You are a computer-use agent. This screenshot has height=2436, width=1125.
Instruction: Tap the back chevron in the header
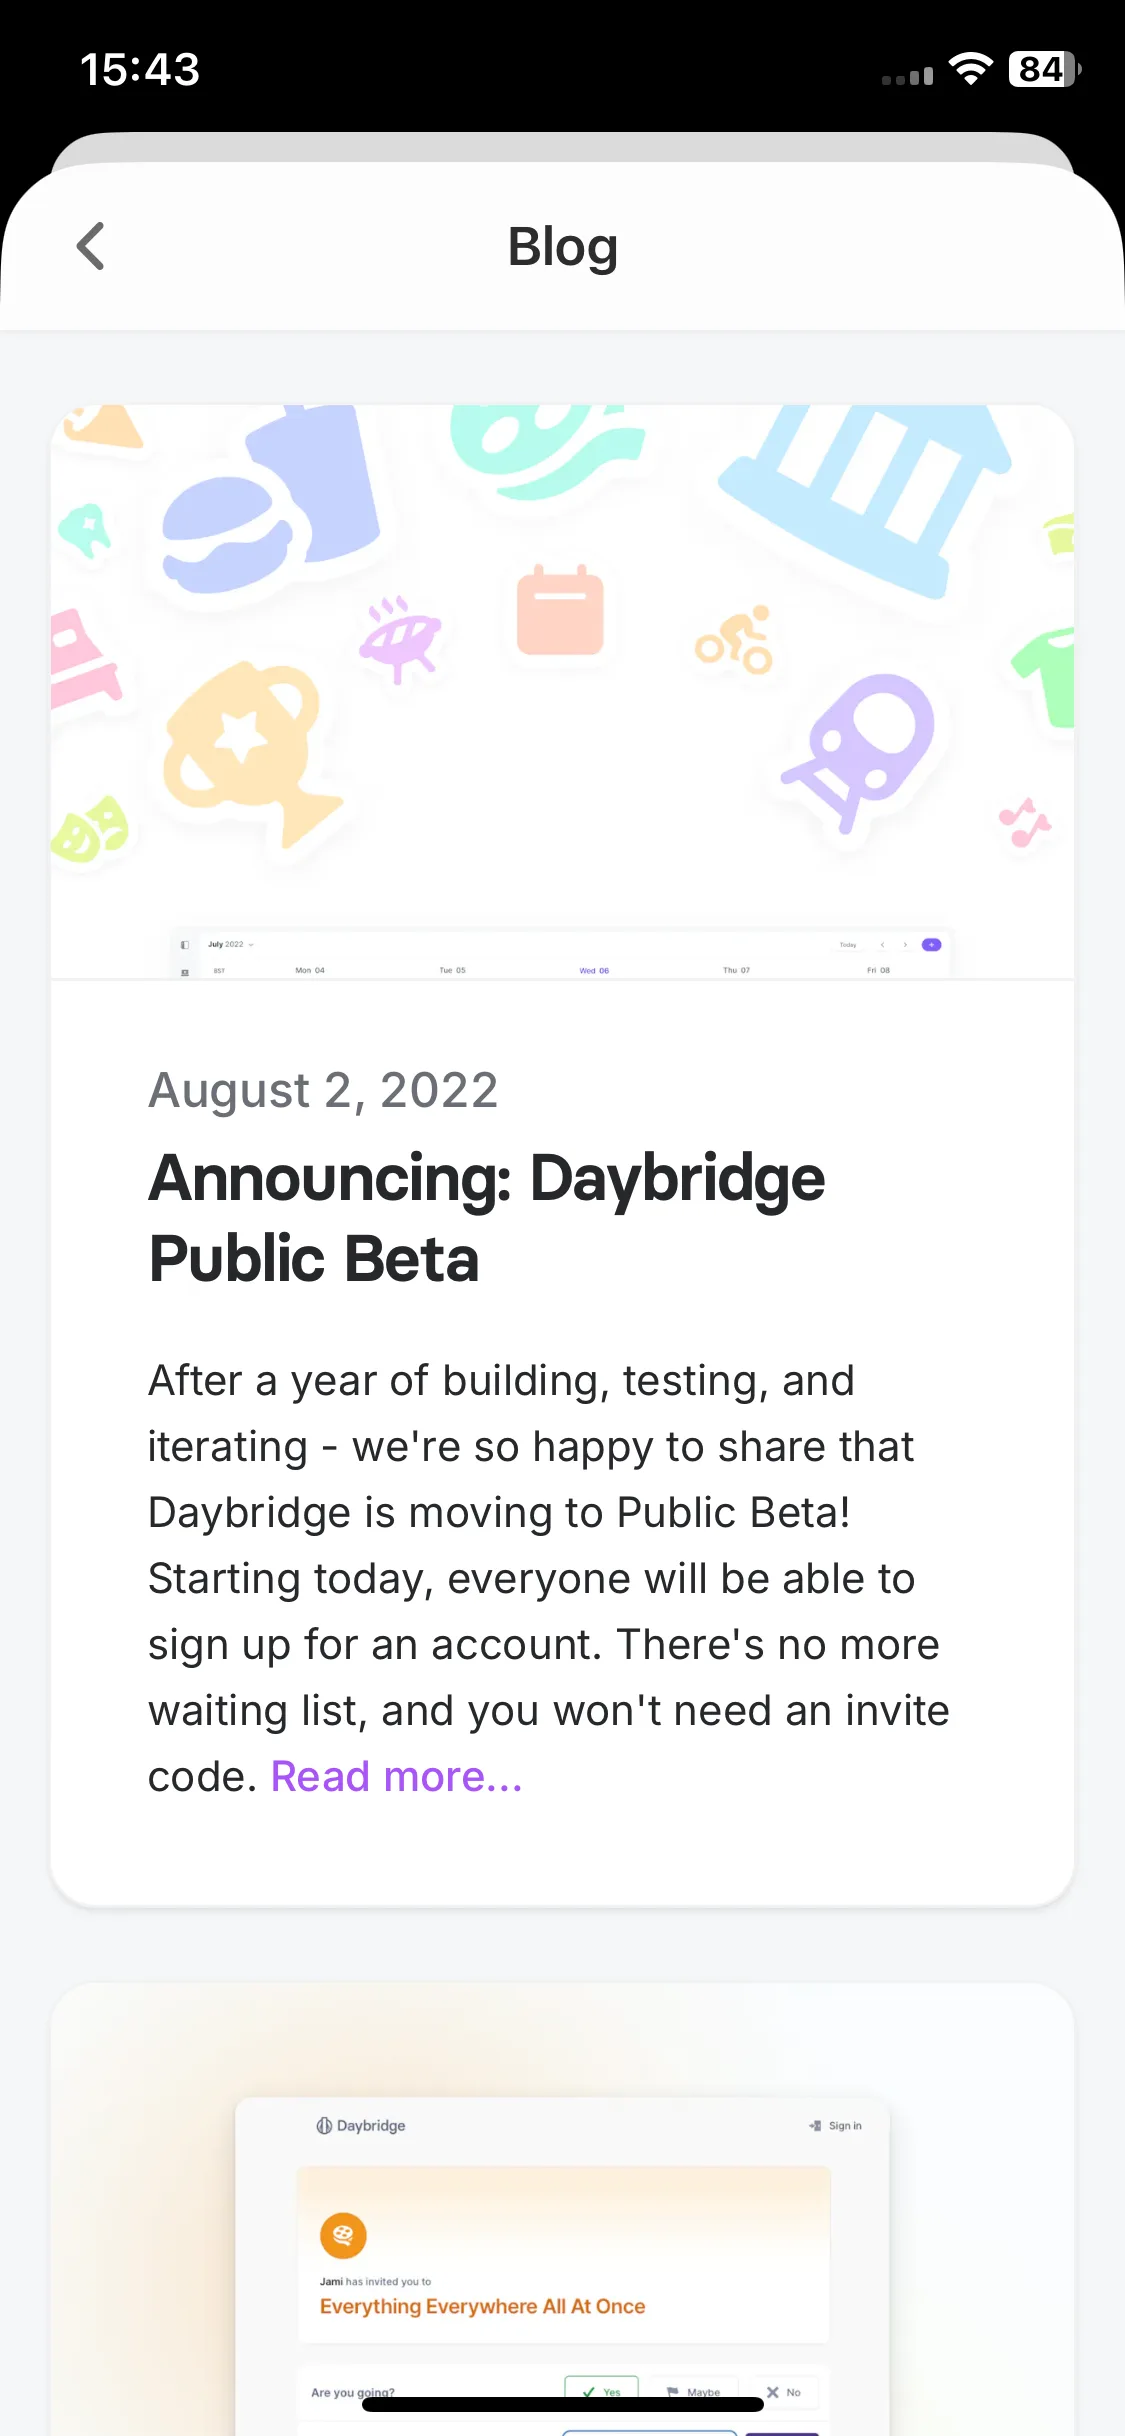pyautogui.click(x=90, y=246)
